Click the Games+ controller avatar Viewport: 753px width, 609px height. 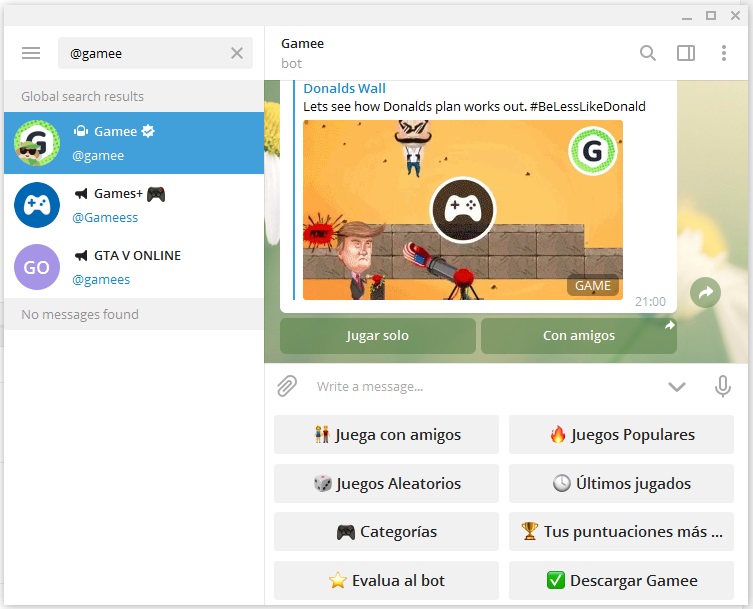(x=37, y=205)
